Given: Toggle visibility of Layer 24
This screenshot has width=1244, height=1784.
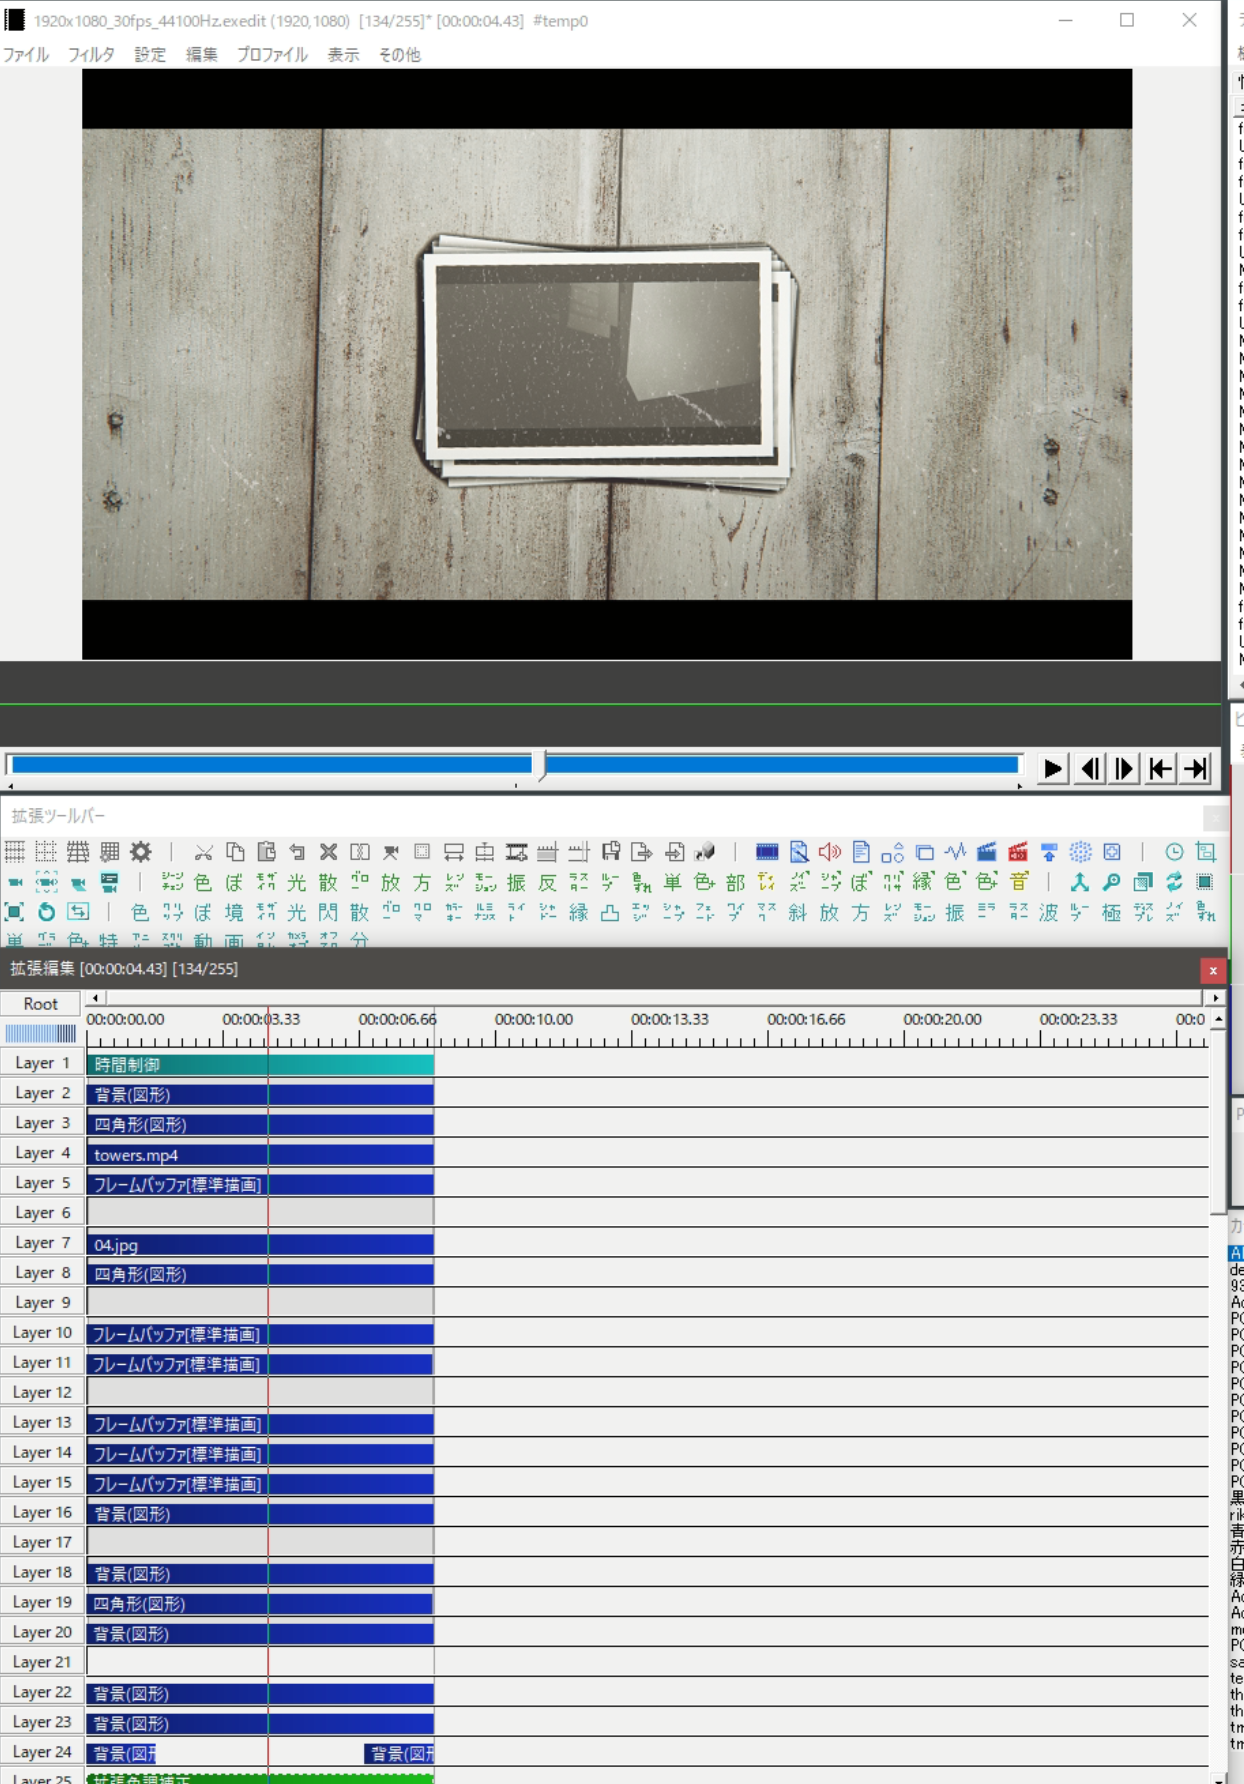Looking at the screenshot, I should point(42,1753).
